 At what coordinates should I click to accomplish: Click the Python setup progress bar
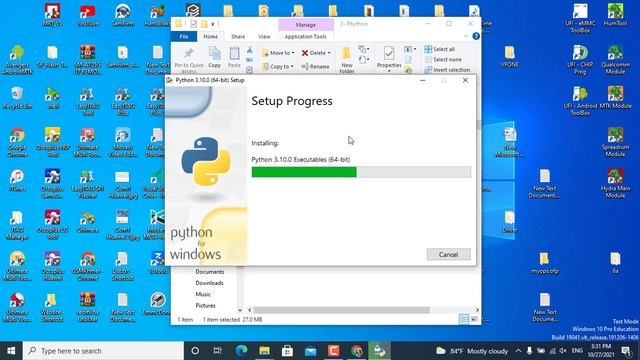pyautogui.click(x=361, y=172)
